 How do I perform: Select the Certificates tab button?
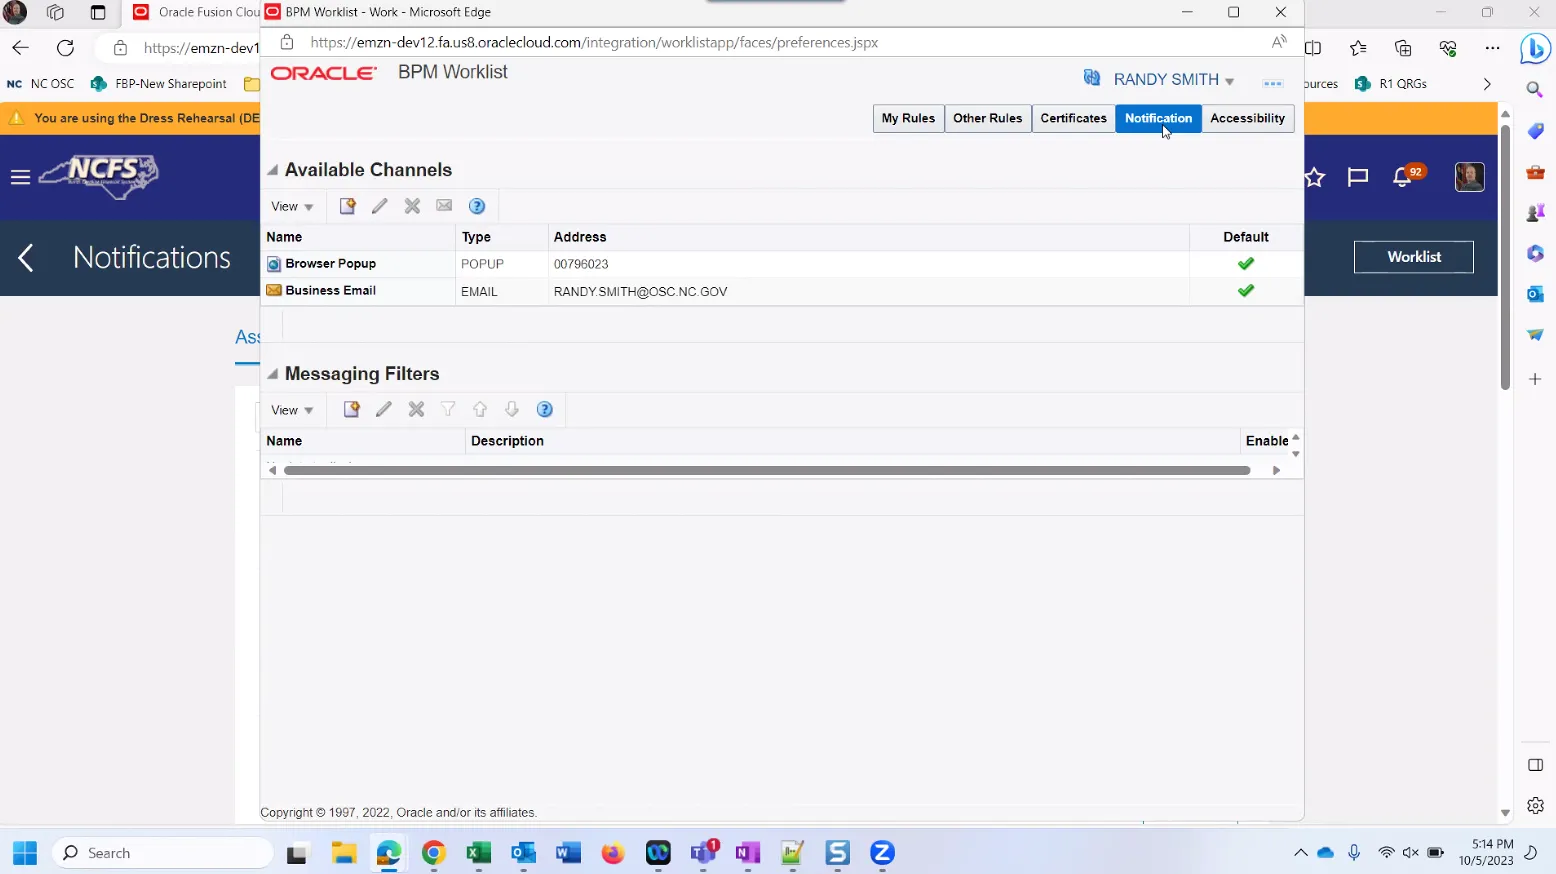pos(1073,118)
